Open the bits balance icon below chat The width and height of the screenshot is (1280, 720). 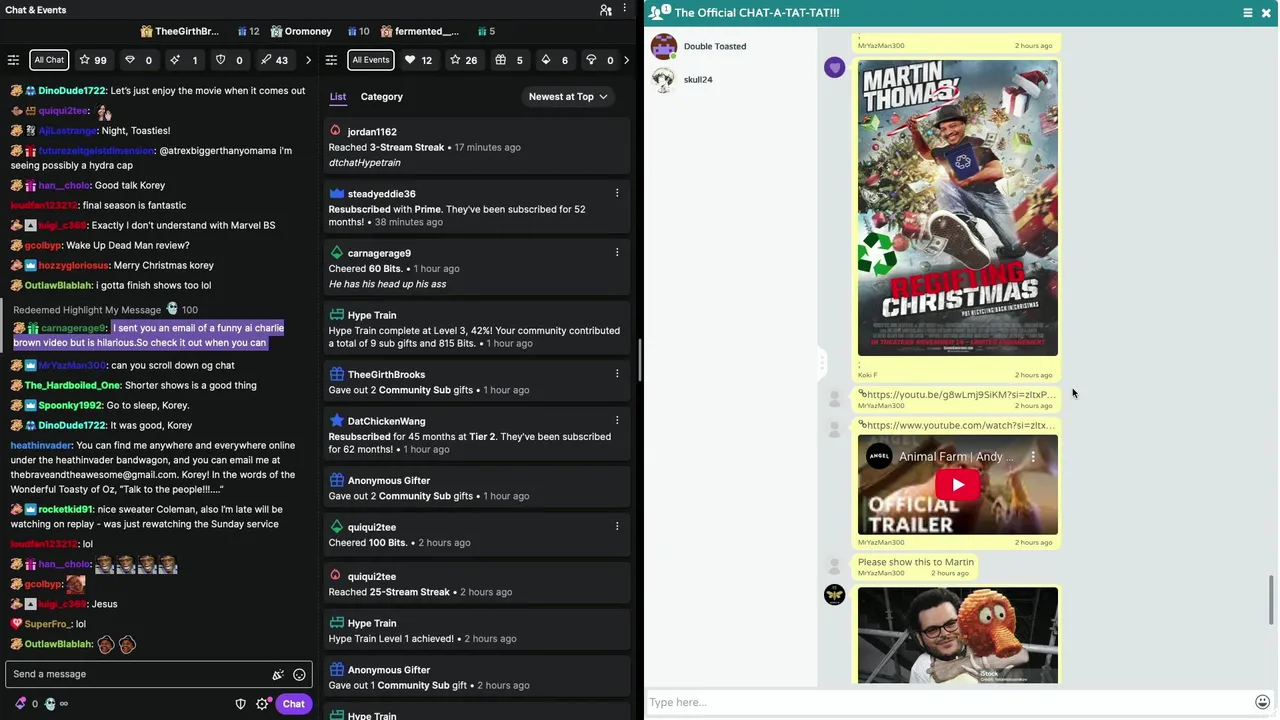pos(21,704)
